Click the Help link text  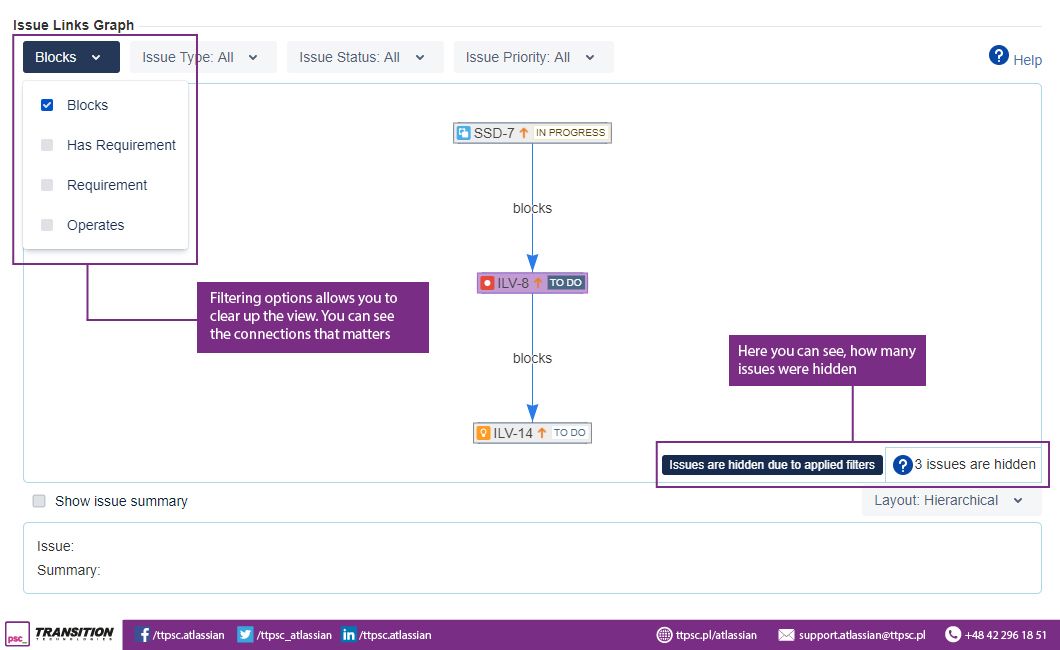[1027, 60]
